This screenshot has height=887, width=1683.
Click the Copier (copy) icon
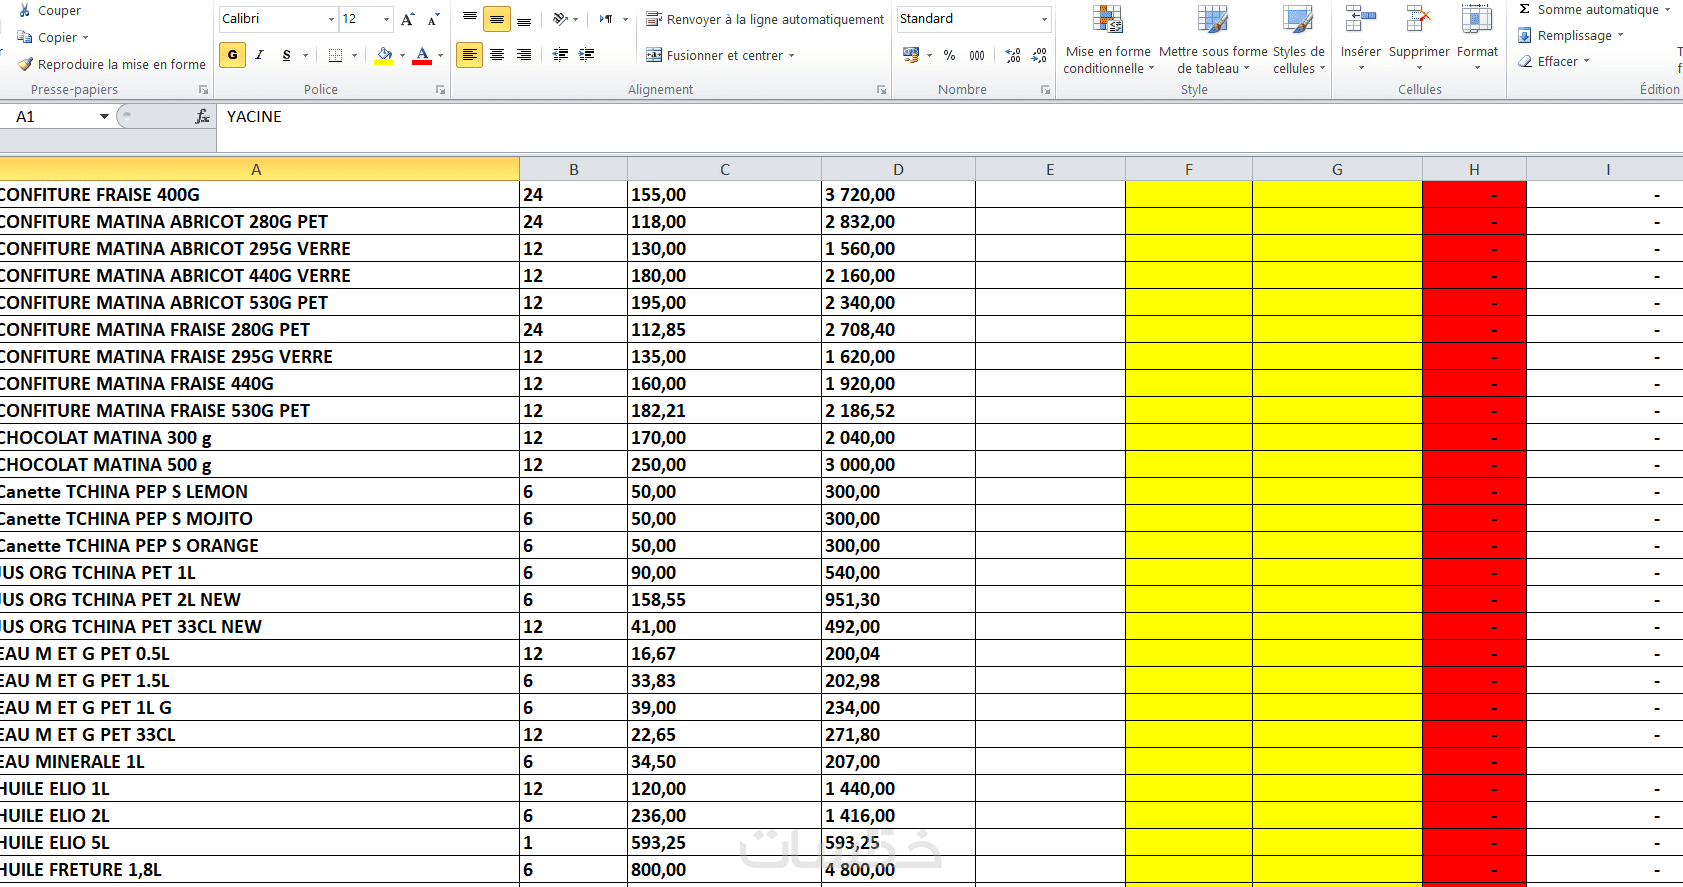tap(25, 37)
